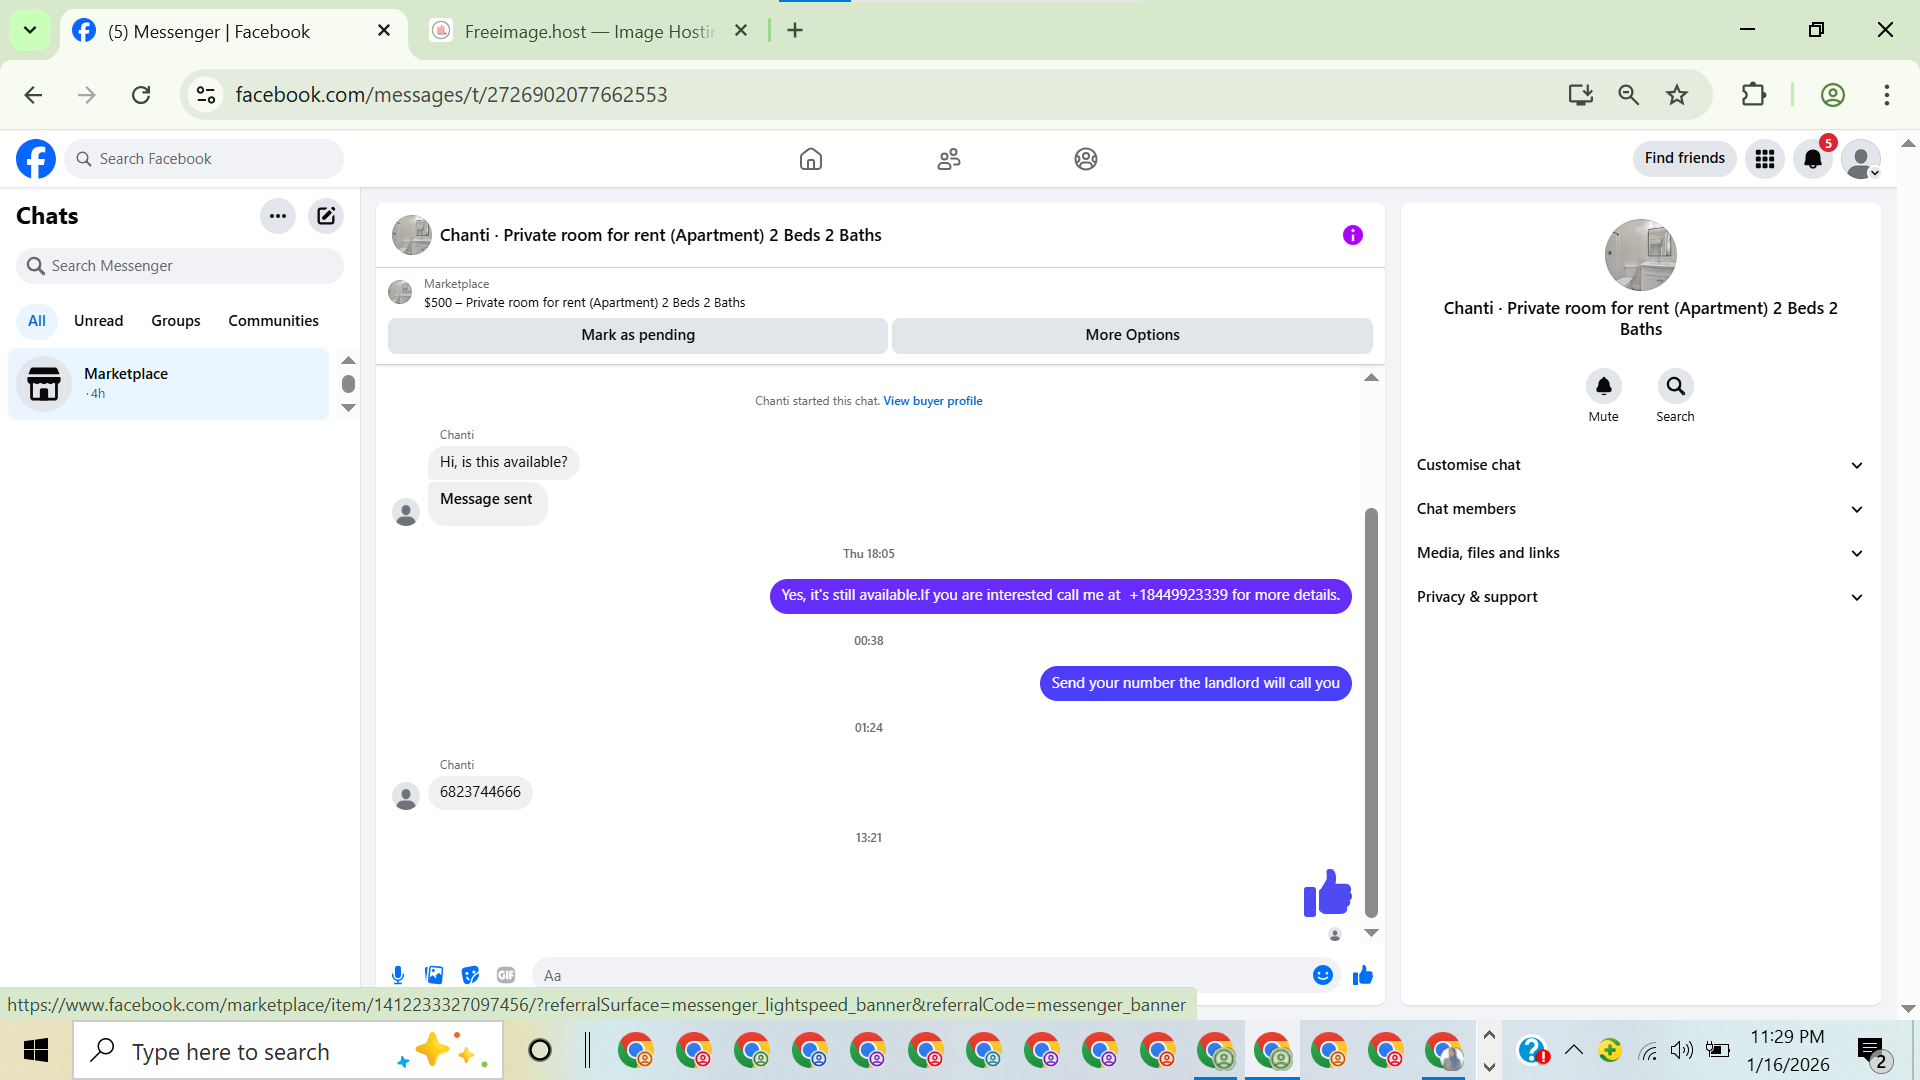
Task: Expand Customise chat section
Action: 1640,465
